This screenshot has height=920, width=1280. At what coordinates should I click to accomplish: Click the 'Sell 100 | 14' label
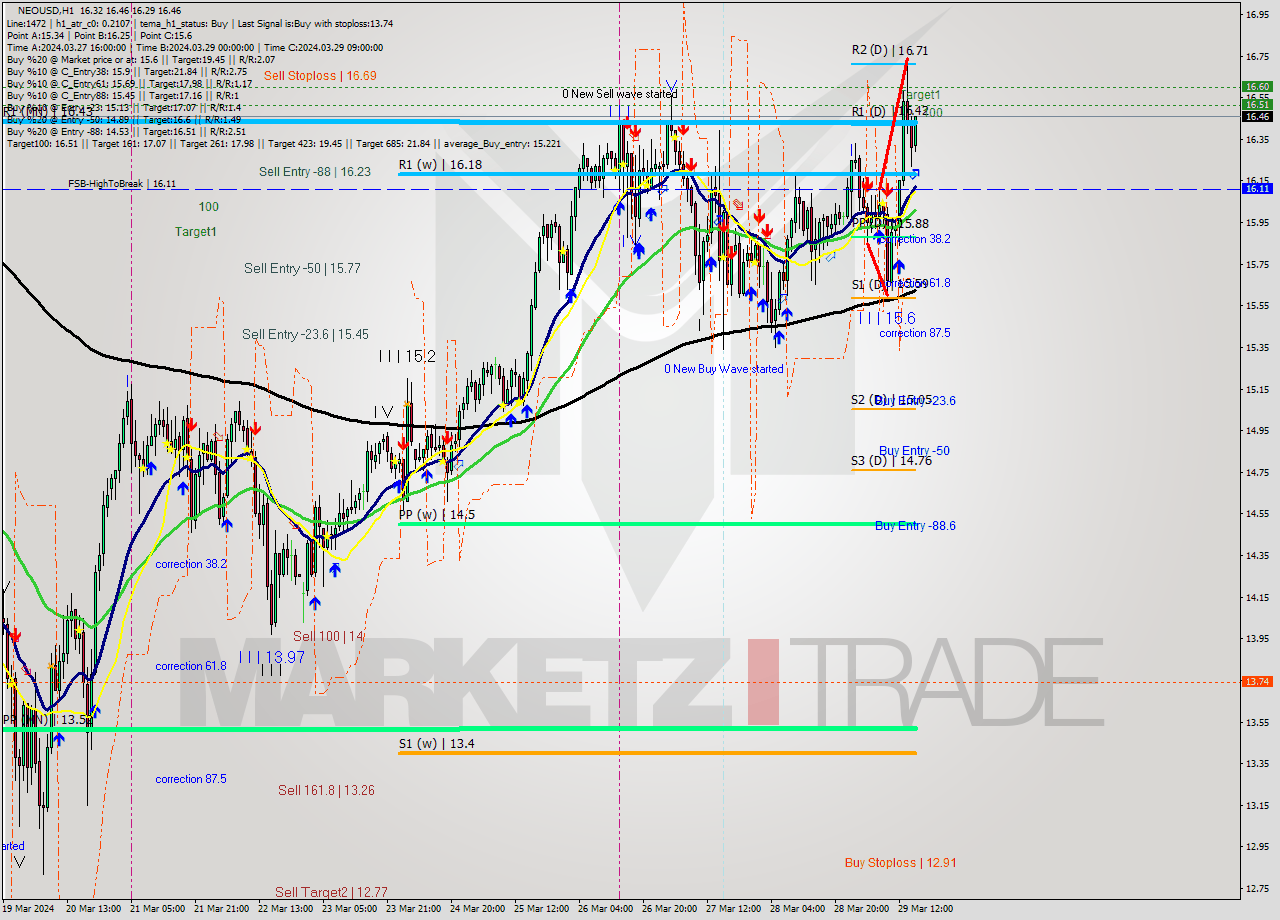pyautogui.click(x=328, y=636)
